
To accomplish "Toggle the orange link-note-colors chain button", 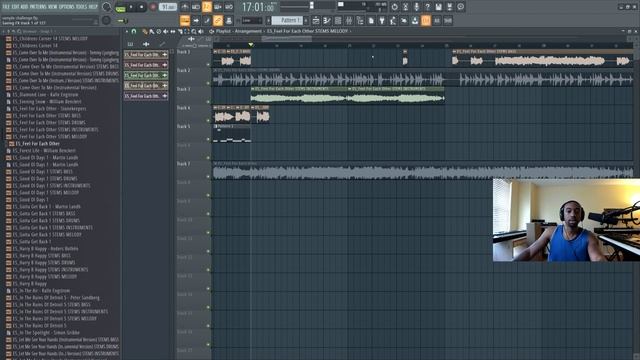I will pyautogui.click(x=218, y=20).
